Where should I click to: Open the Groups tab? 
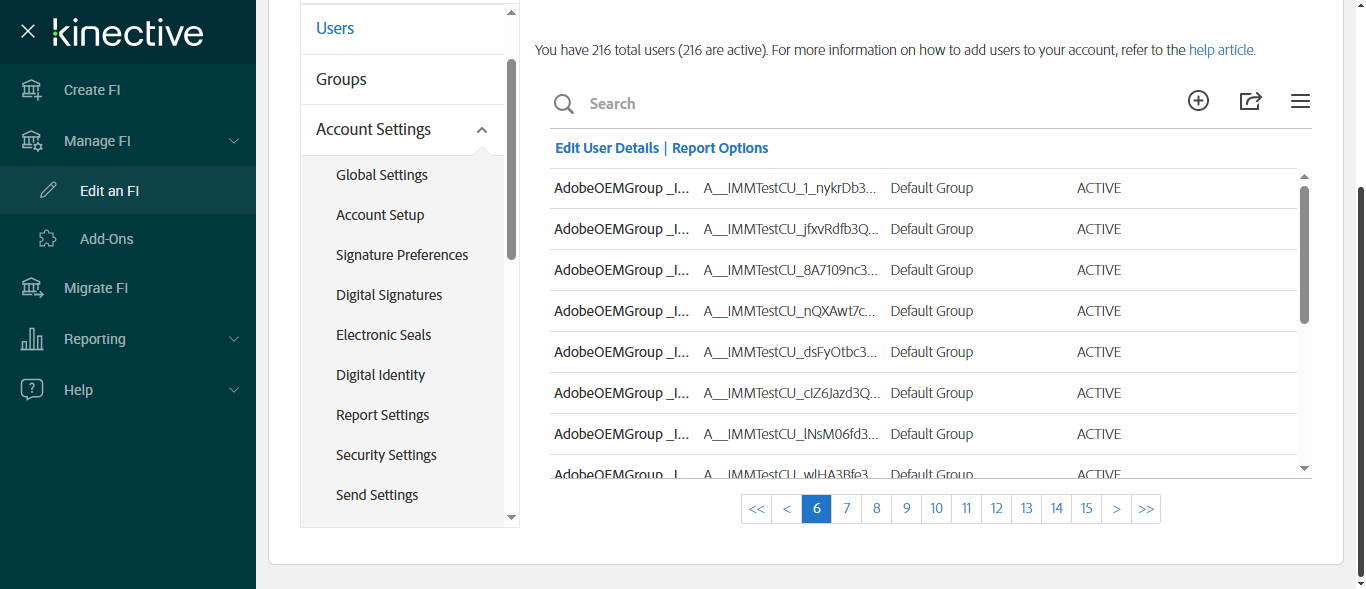point(341,79)
